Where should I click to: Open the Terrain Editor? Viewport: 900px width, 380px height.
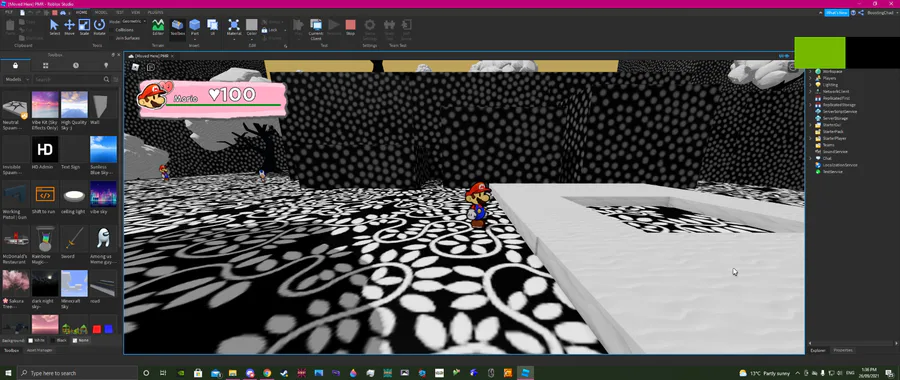click(x=158, y=27)
